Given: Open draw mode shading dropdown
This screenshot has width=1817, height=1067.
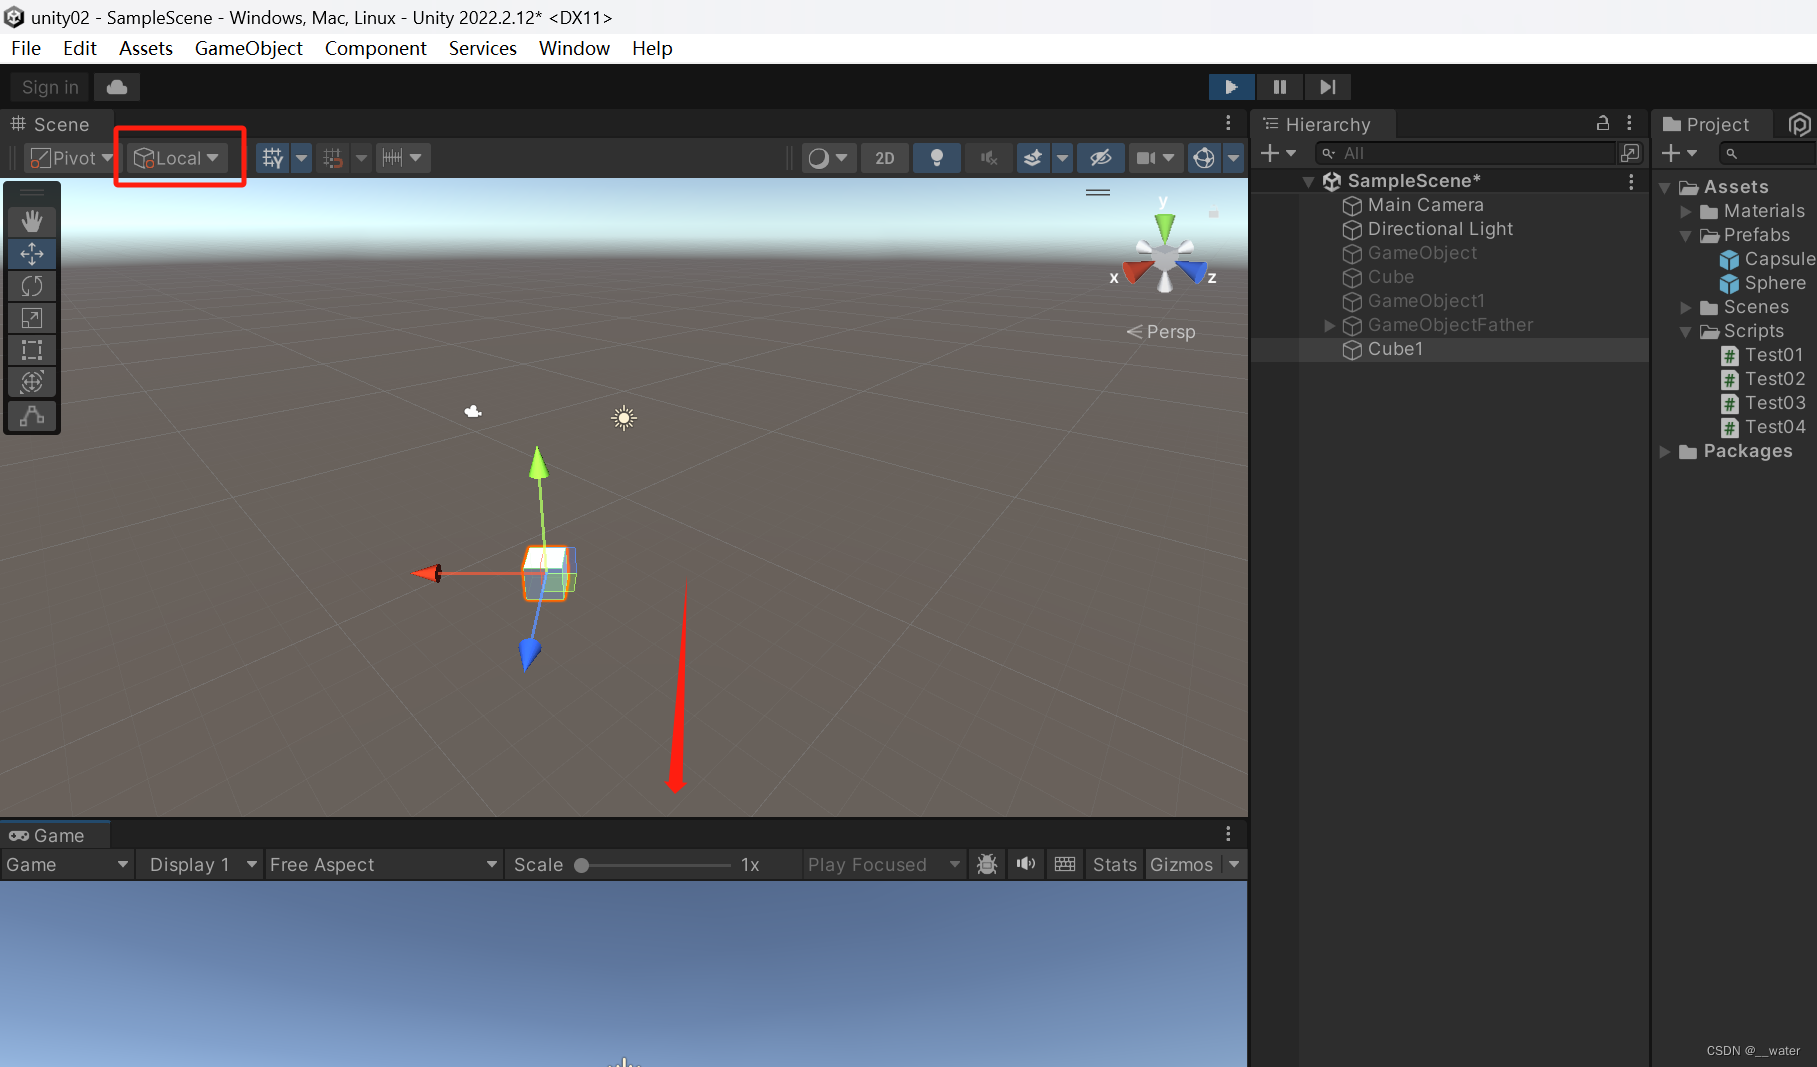Looking at the screenshot, I should 828,158.
